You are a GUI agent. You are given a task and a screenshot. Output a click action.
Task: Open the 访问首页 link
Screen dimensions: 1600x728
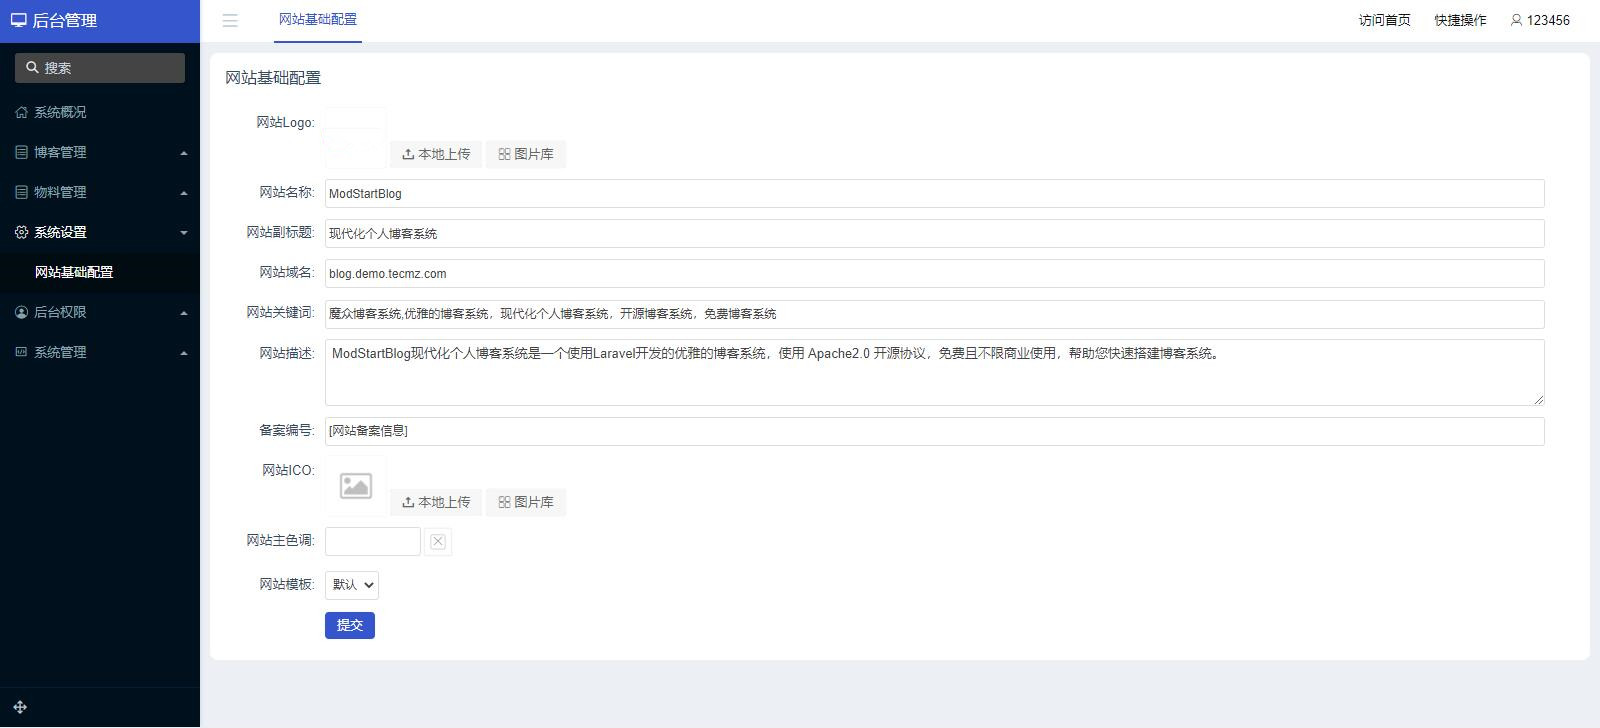(x=1385, y=20)
